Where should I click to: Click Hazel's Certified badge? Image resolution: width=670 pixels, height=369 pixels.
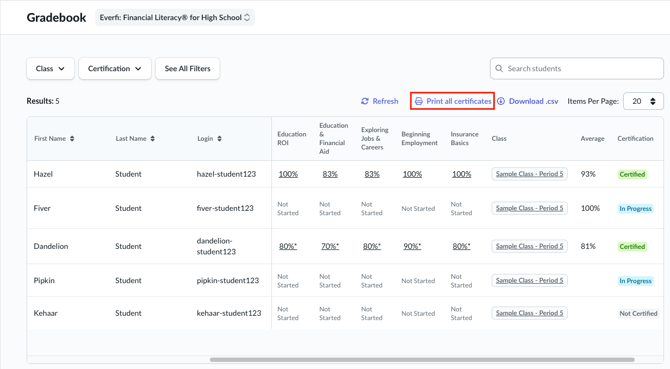click(x=632, y=174)
